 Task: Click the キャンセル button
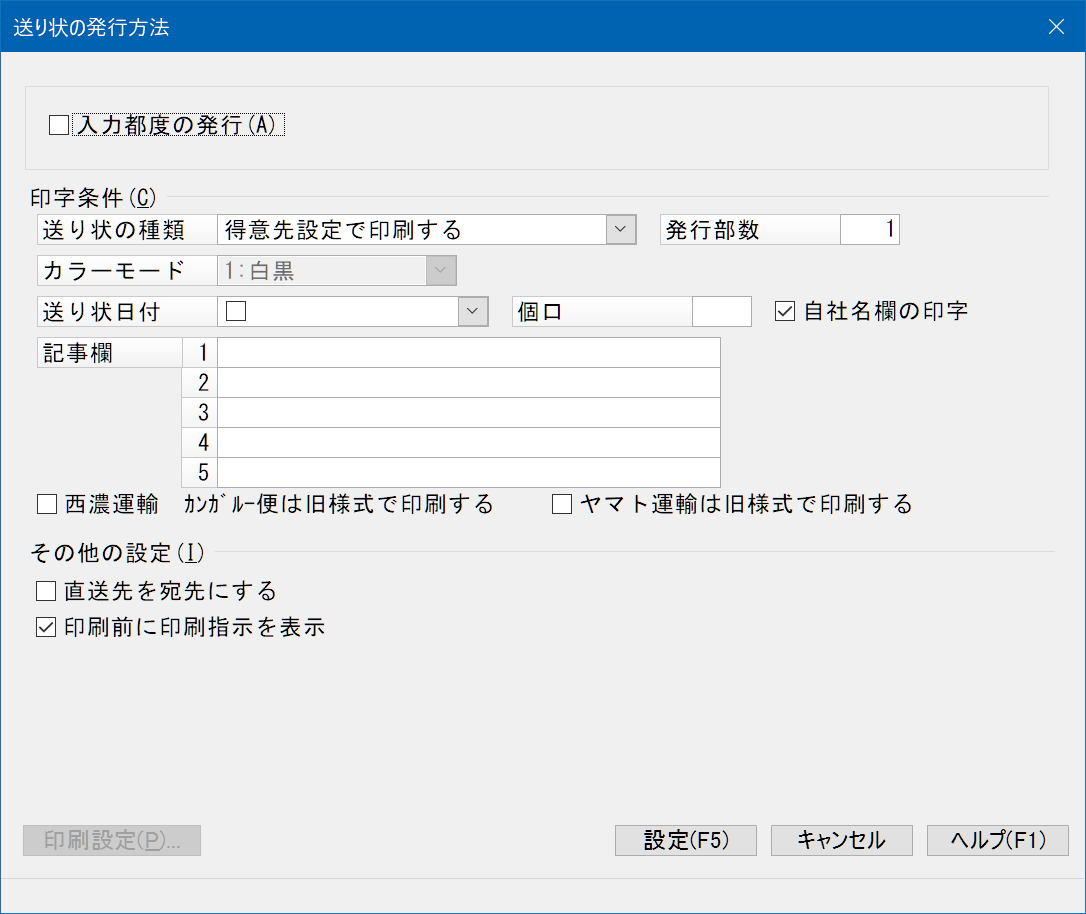(841, 841)
